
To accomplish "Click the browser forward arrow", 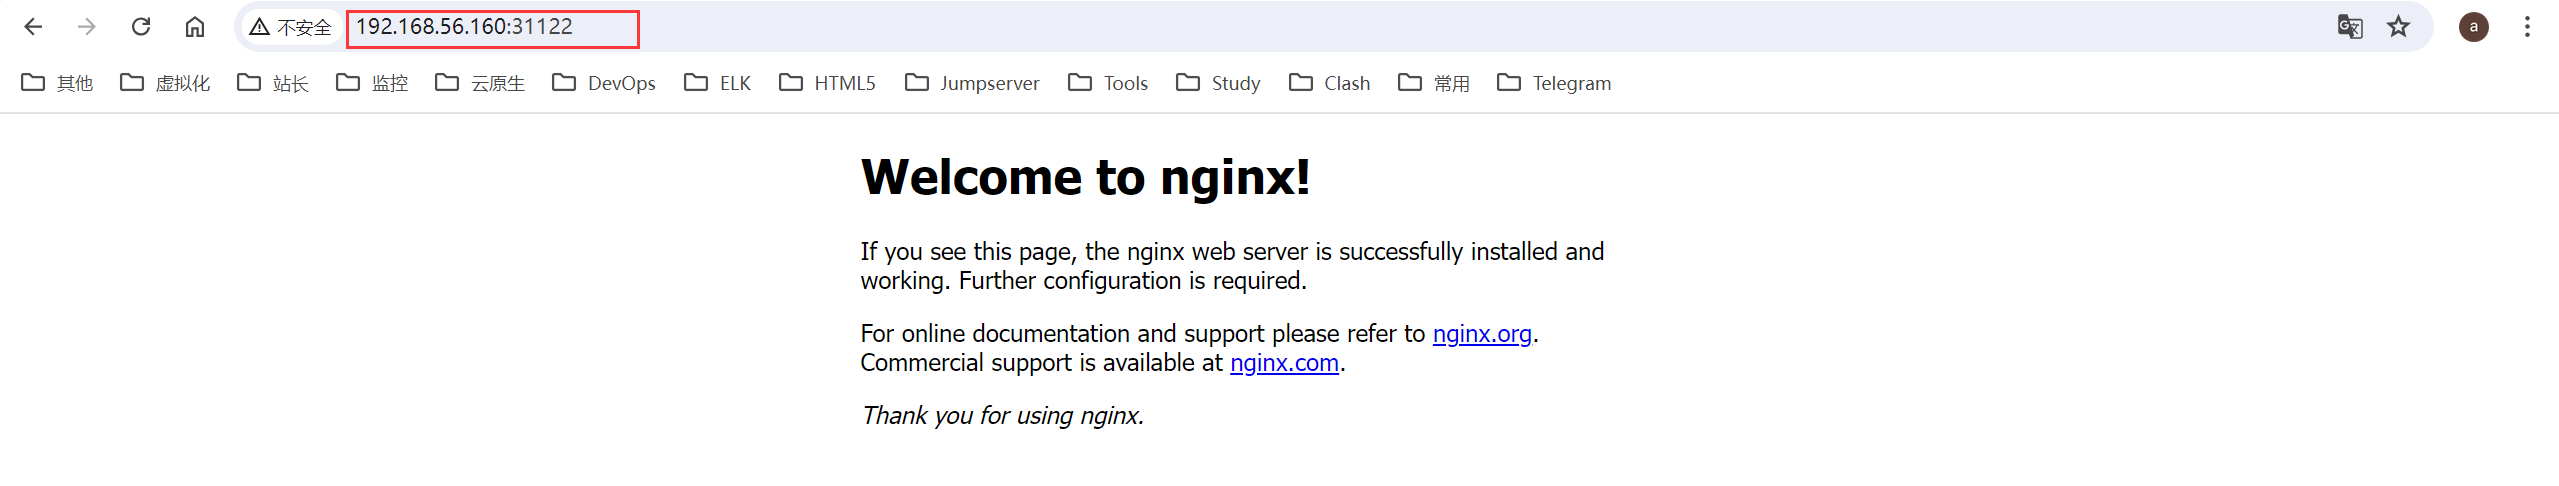I will 87,27.
